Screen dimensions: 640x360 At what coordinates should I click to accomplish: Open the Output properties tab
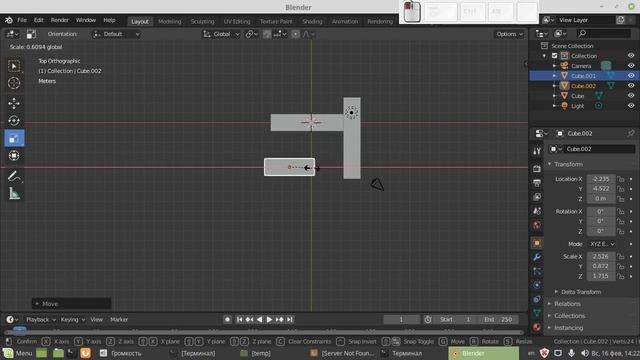(537, 182)
